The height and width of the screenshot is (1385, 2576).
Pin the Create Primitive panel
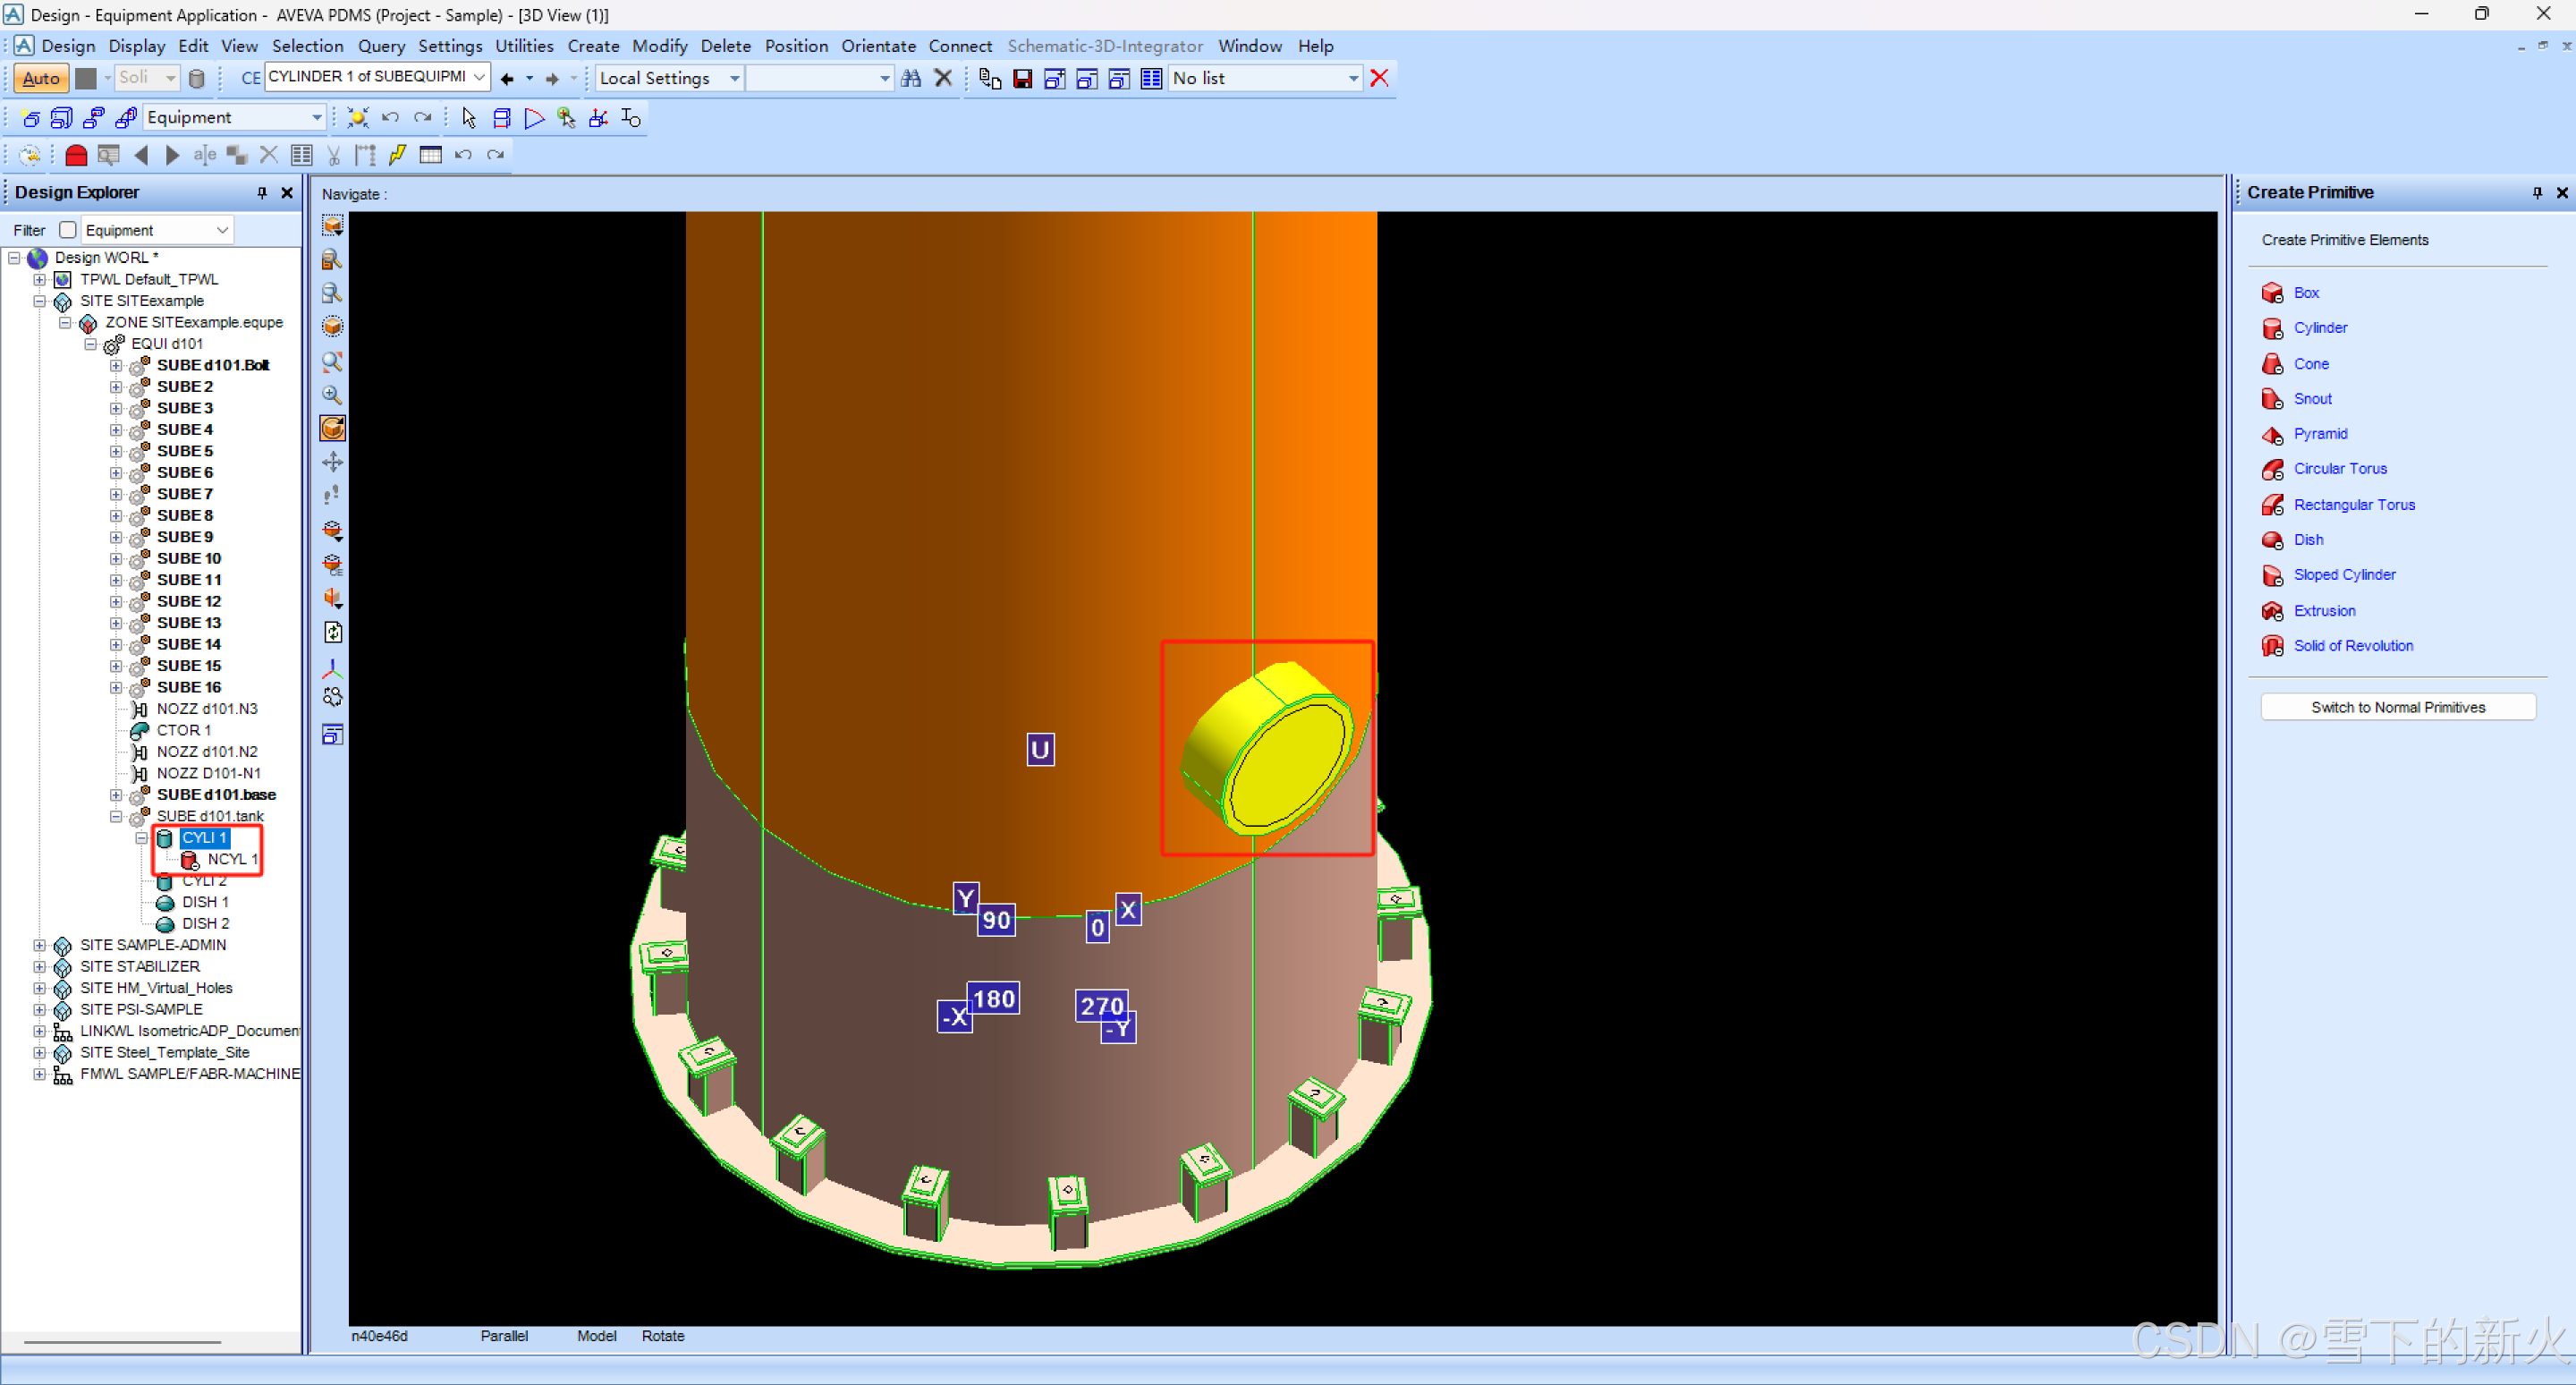click(2536, 192)
